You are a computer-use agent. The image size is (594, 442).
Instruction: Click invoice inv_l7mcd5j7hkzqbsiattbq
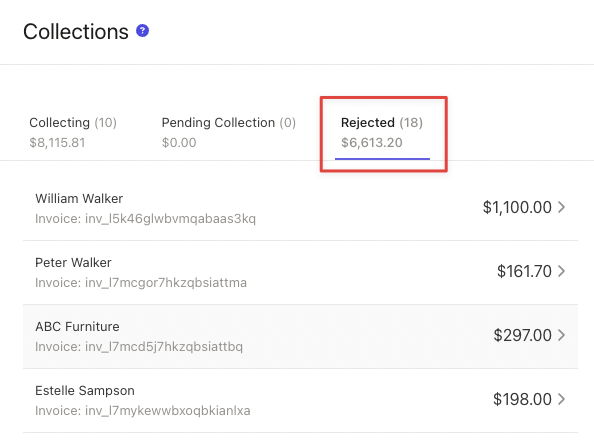point(139,347)
